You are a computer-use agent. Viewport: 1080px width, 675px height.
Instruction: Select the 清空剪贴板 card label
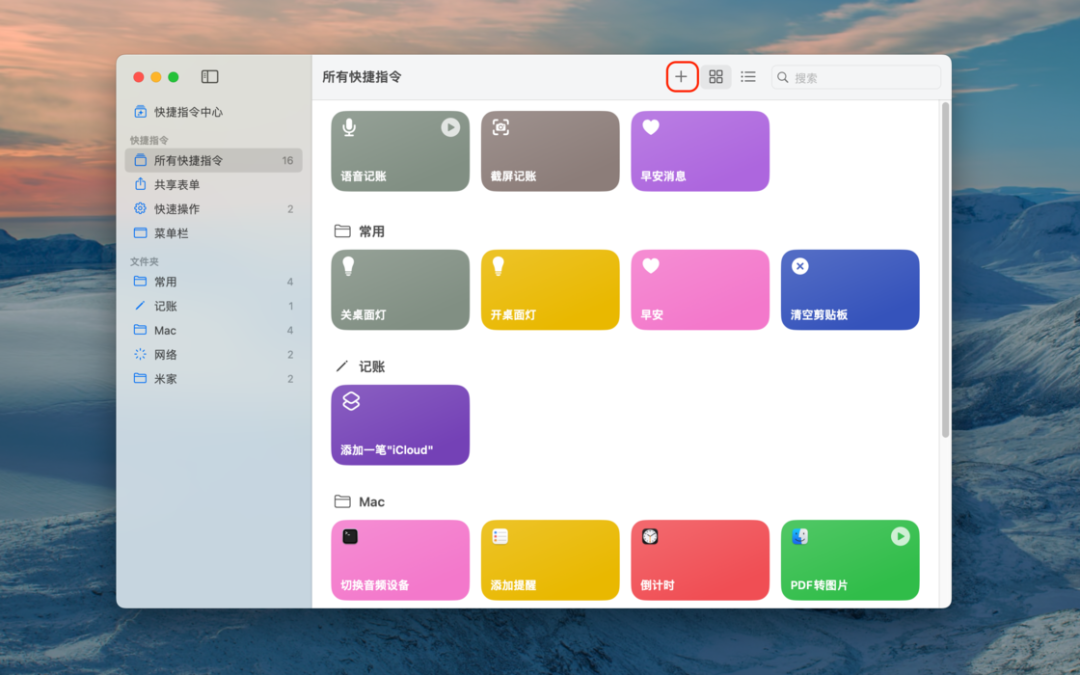point(819,315)
